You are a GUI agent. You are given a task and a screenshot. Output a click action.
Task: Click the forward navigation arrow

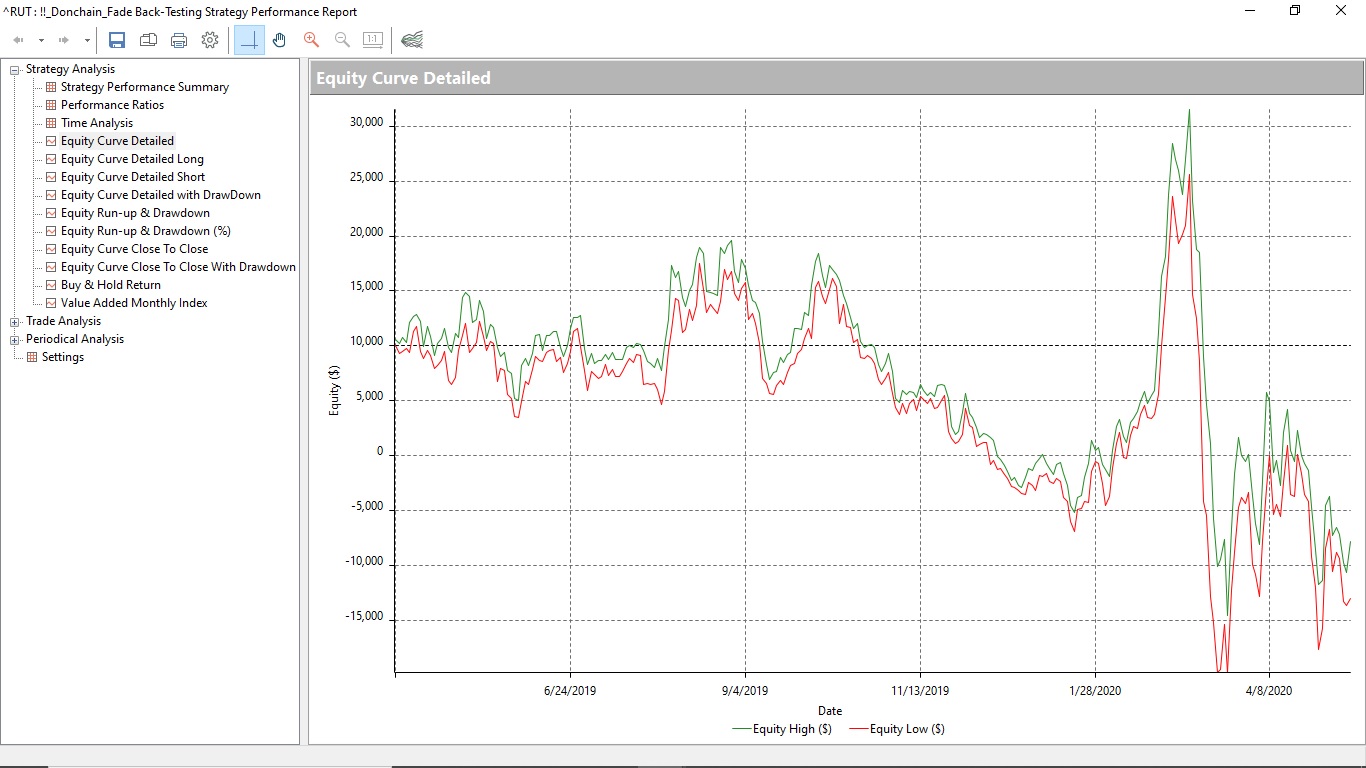pyautogui.click(x=64, y=40)
